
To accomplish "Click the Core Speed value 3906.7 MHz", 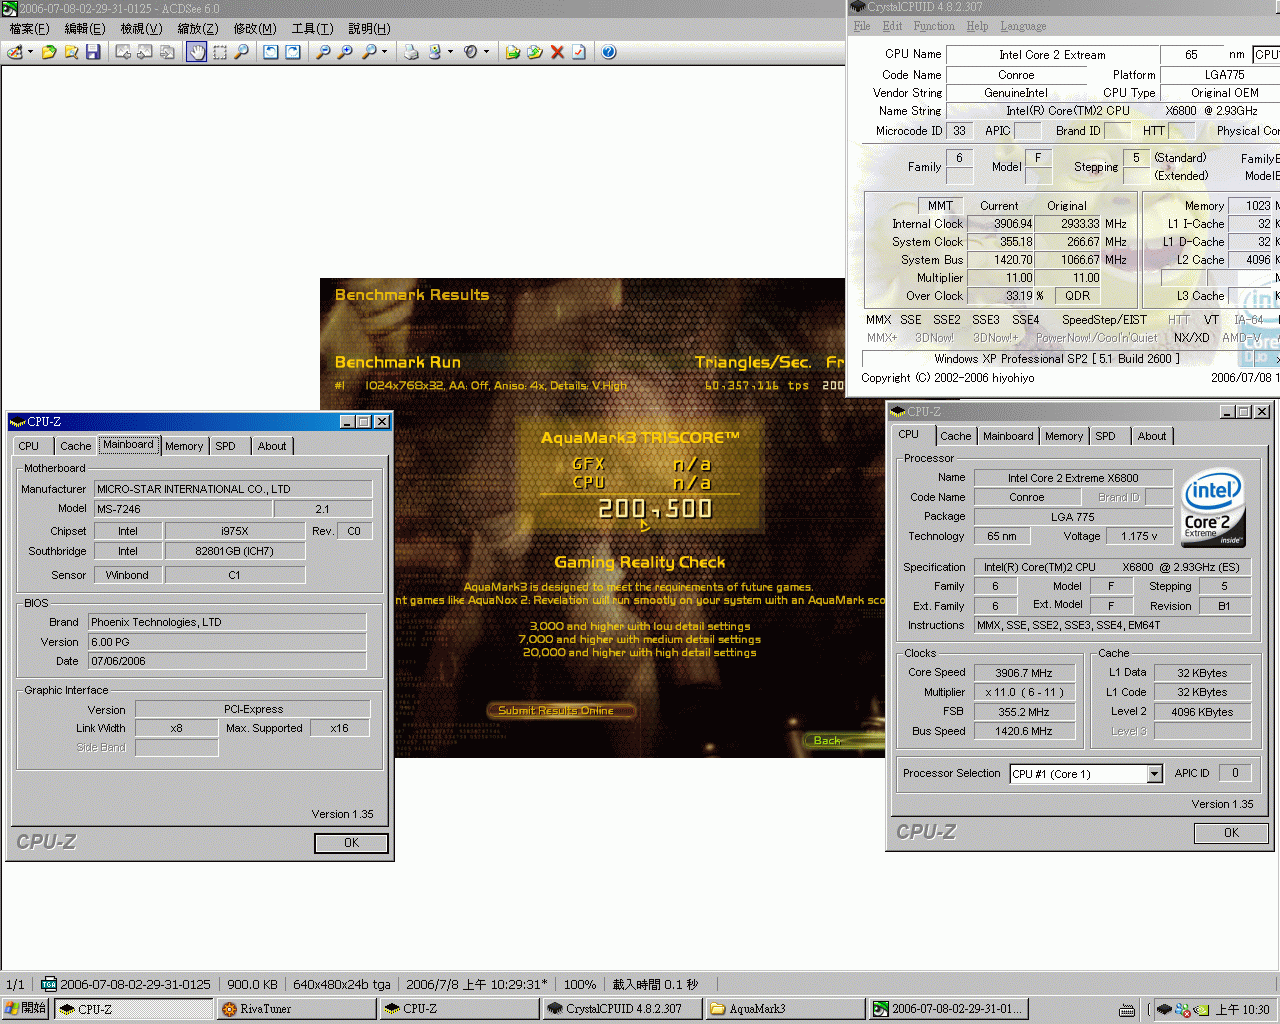I will pyautogui.click(x=1024, y=673).
